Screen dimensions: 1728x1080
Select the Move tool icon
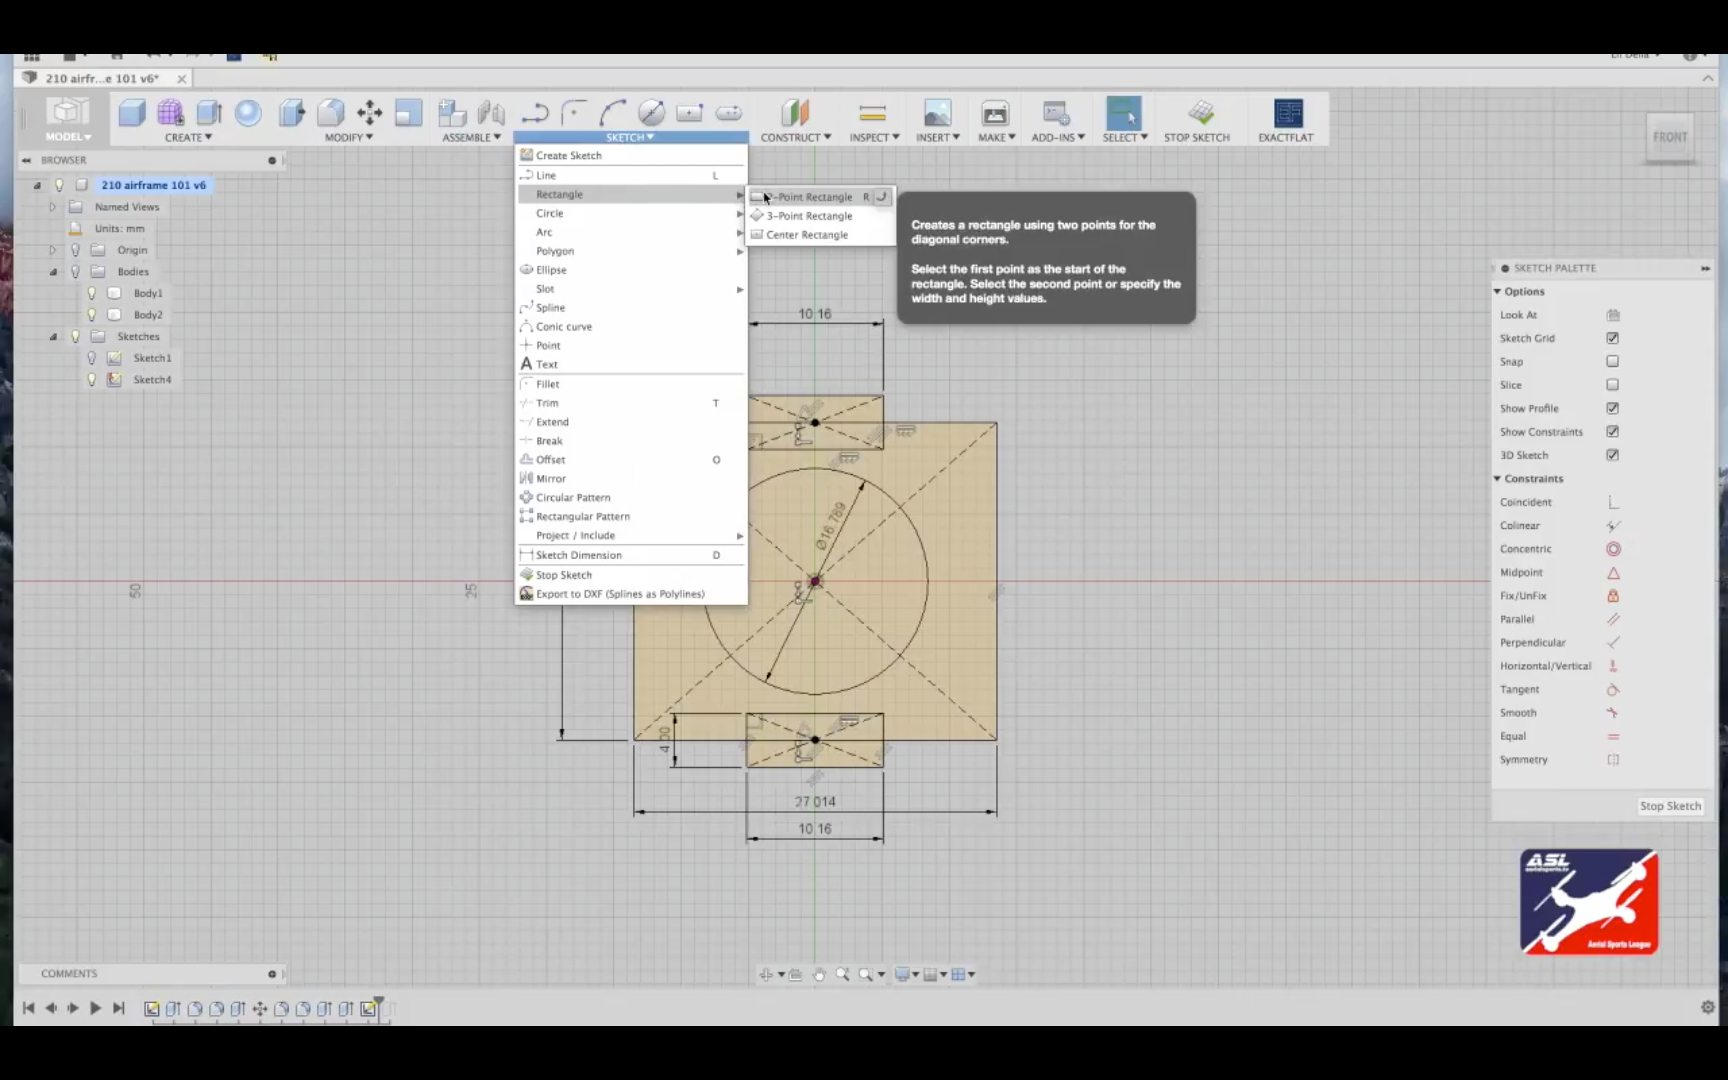pos(369,113)
